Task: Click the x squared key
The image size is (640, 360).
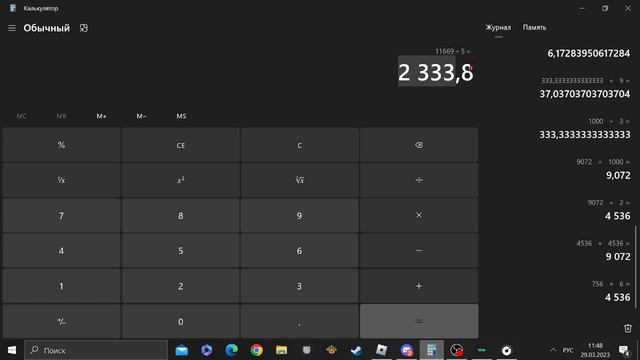Action: click(x=180, y=180)
